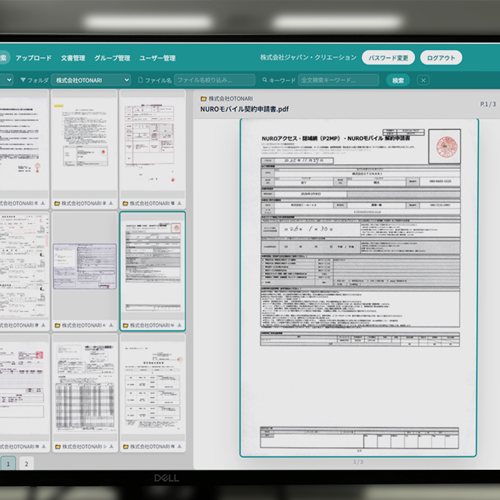Click the teal 検索 button in the filter bar
500x500 pixels.
pos(398,80)
